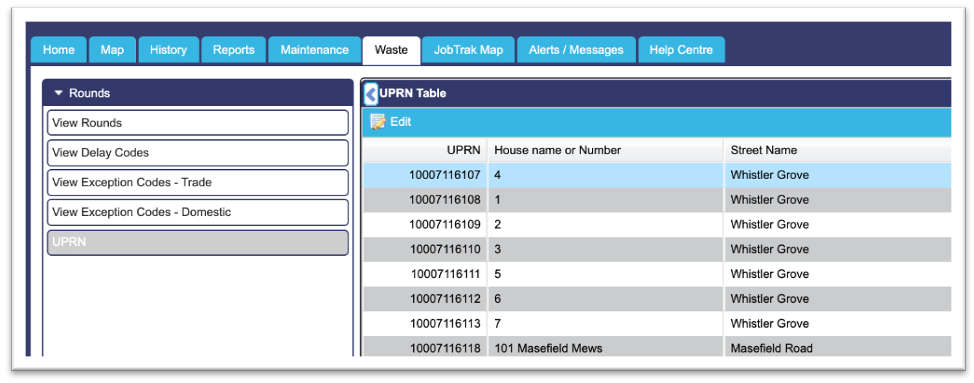Select UPRN cell 10007116108
Screen dimensions: 974x383
pyautogui.click(x=425, y=200)
